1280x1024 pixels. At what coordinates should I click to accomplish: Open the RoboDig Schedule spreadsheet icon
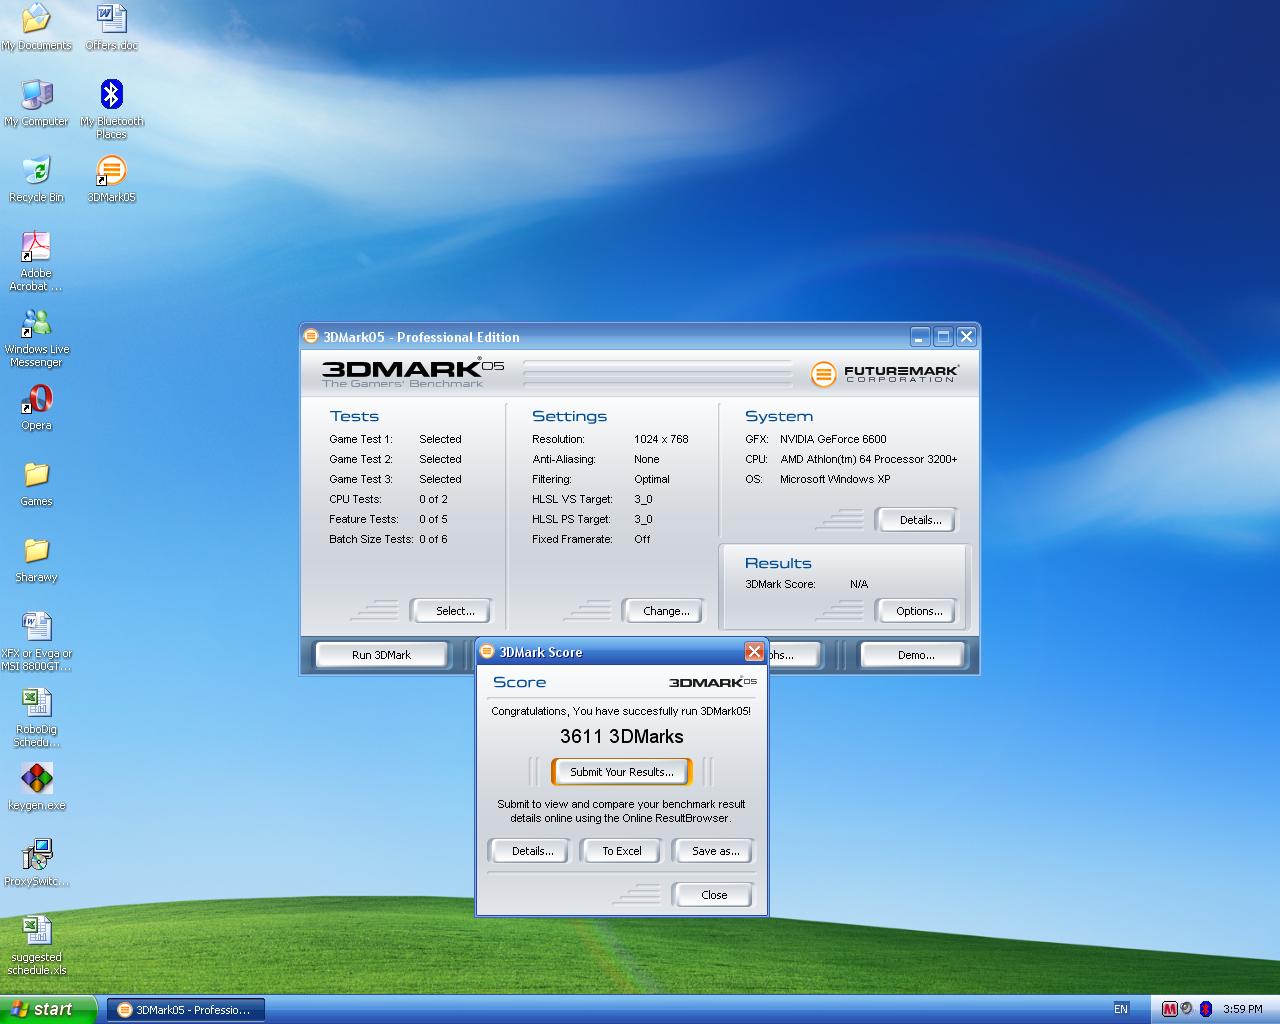(x=36, y=717)
